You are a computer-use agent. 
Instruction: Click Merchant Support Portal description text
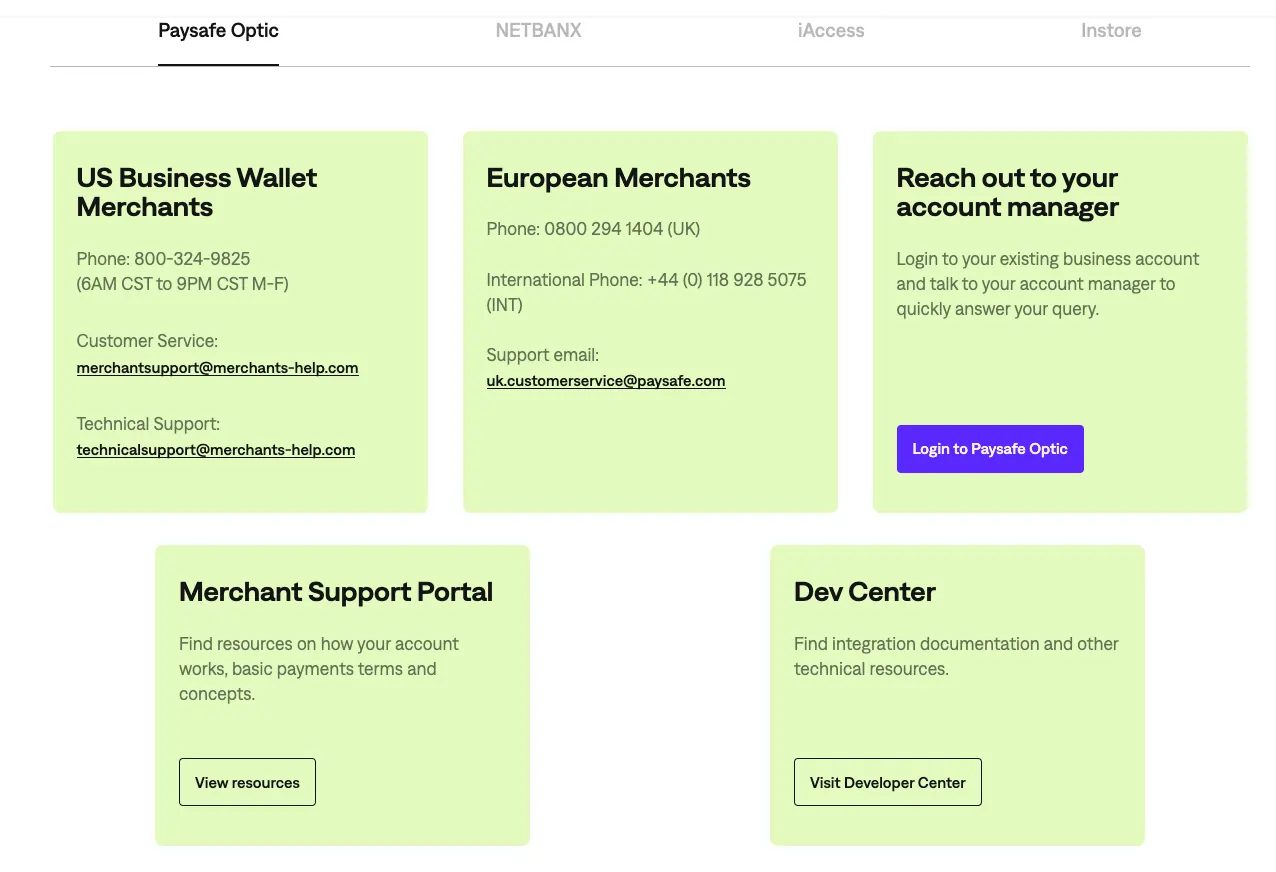(x=319, y=669)
